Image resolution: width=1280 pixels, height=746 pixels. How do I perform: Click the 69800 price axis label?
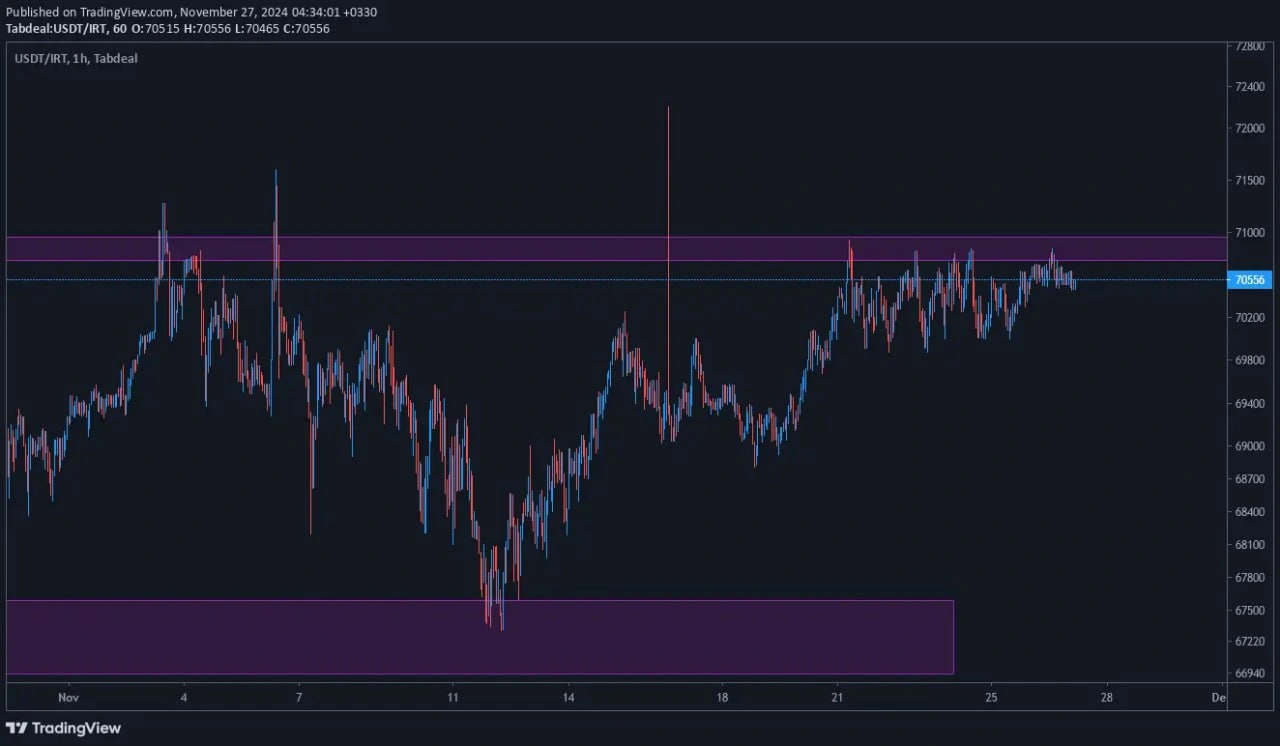pyautogui.click(x=1250, y=360)
